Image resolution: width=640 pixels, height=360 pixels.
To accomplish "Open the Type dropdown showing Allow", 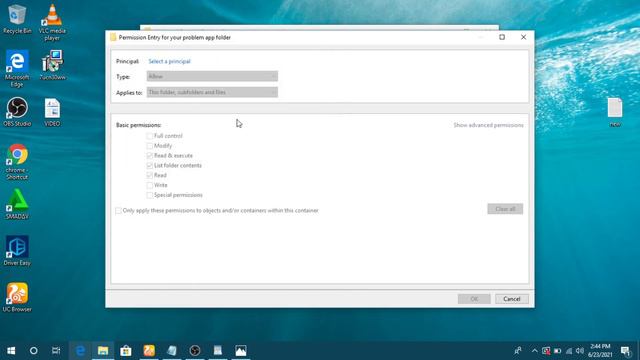I will [212, 76].
